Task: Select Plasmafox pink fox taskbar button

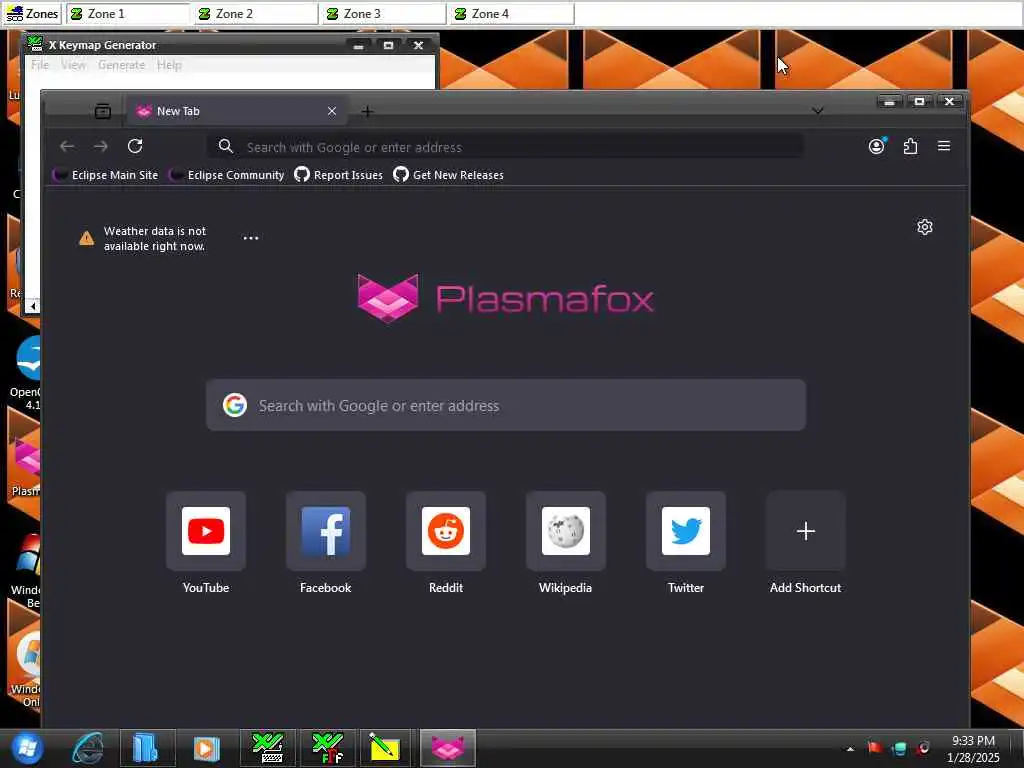Action: pos(447,748)
